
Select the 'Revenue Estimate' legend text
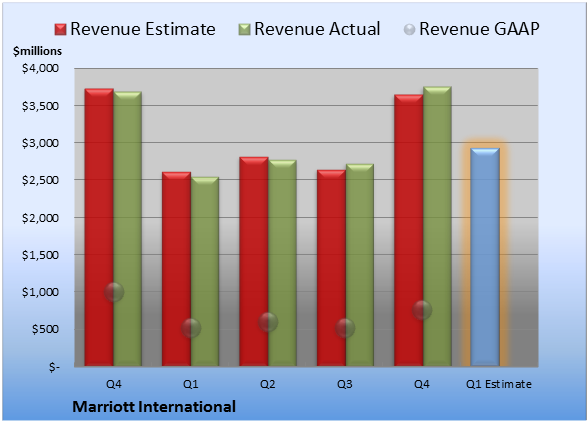[143, 29]
